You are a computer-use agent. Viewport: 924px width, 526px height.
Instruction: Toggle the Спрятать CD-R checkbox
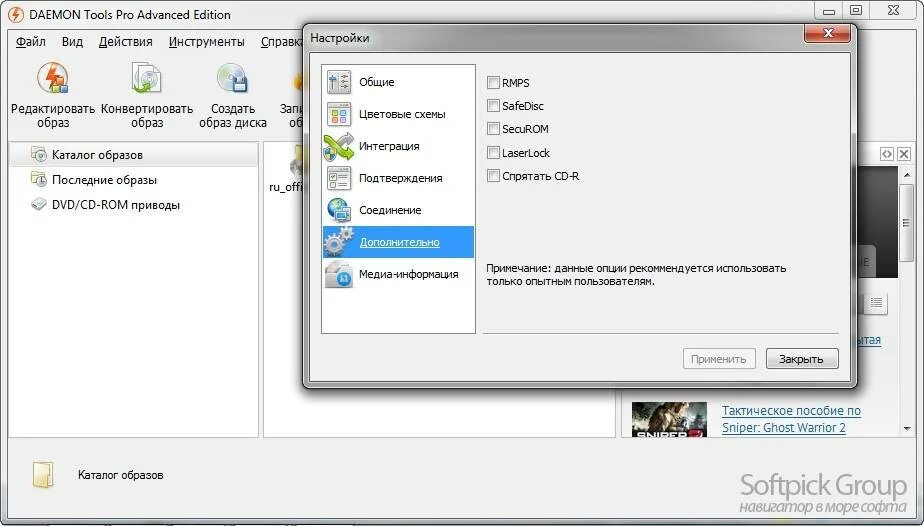click(493, 176)
